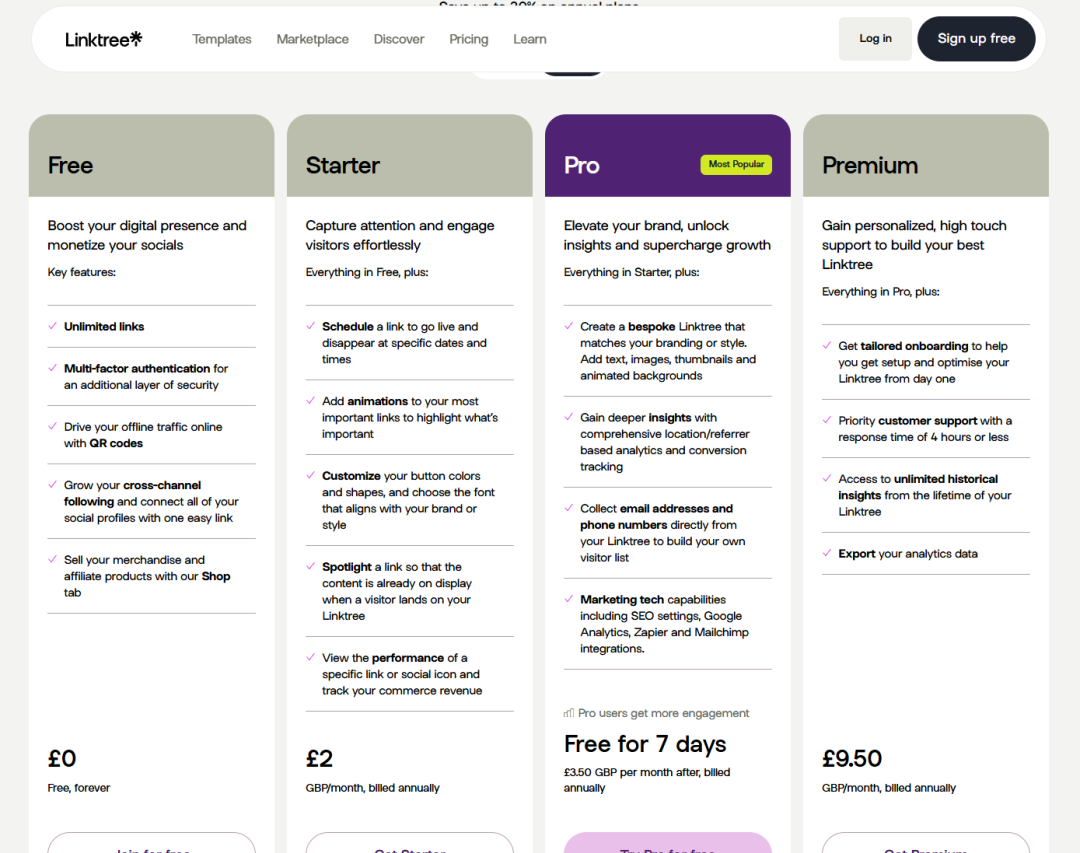Click the 'Customize your button colors' feature
Image resolution: width=1080 pixels, height=853 pixels.
coord(408,500)
